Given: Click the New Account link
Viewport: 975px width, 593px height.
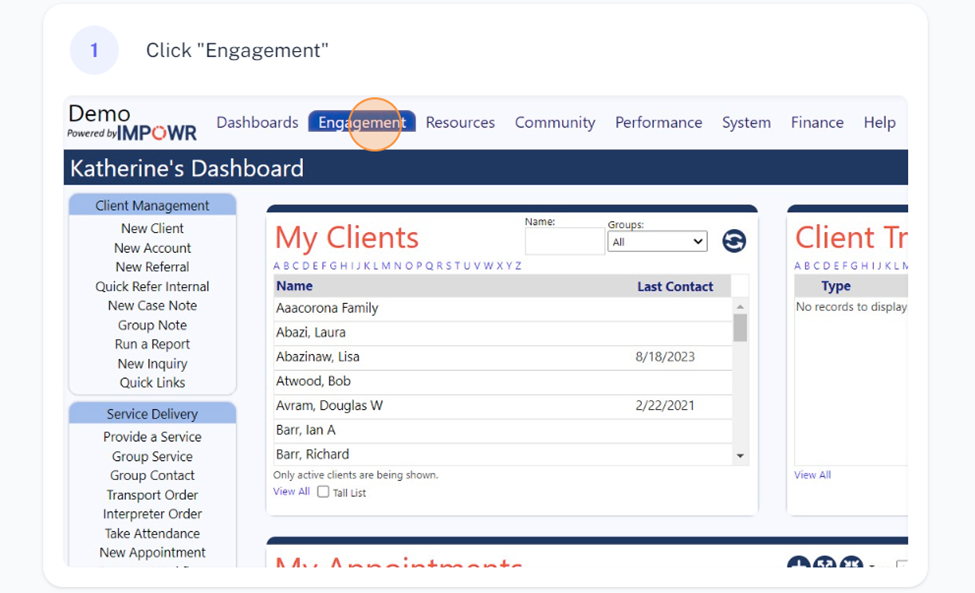Looking at the screenshot, I should point(152,248).
